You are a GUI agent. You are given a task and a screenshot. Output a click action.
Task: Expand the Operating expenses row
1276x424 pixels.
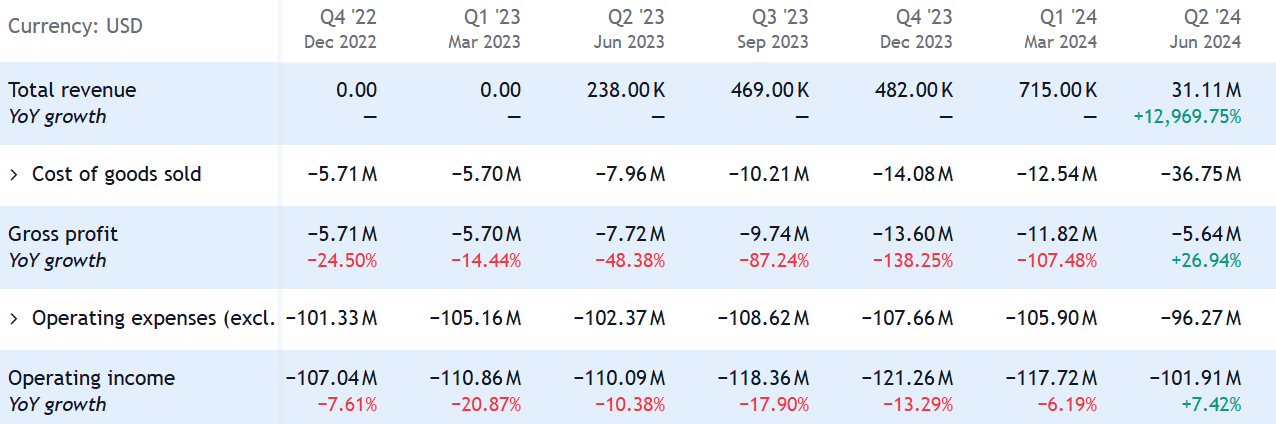point(14,319)
